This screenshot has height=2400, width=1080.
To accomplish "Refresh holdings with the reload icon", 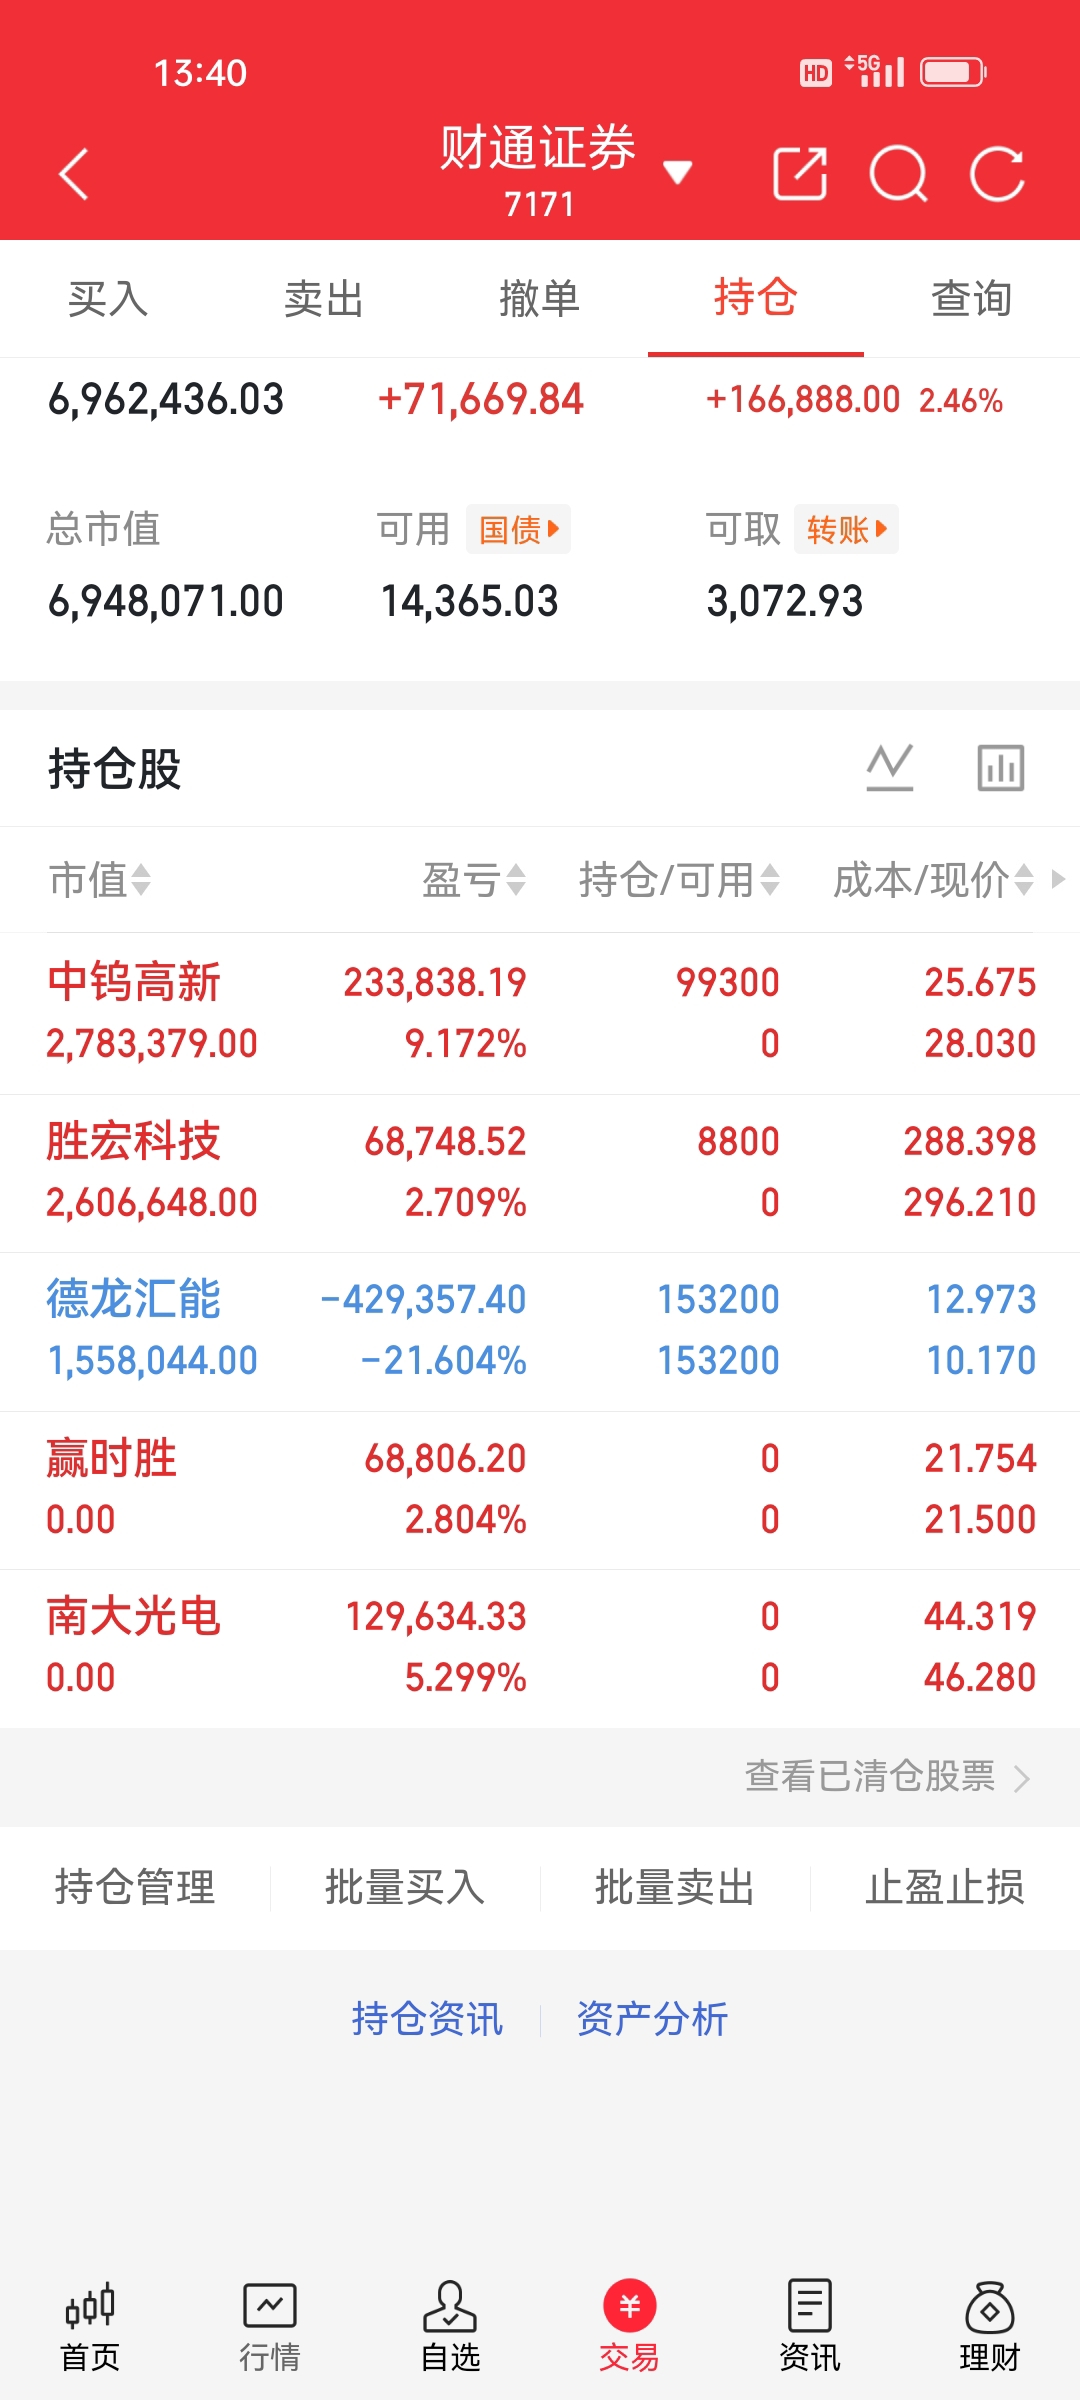I will click(997, 174).
